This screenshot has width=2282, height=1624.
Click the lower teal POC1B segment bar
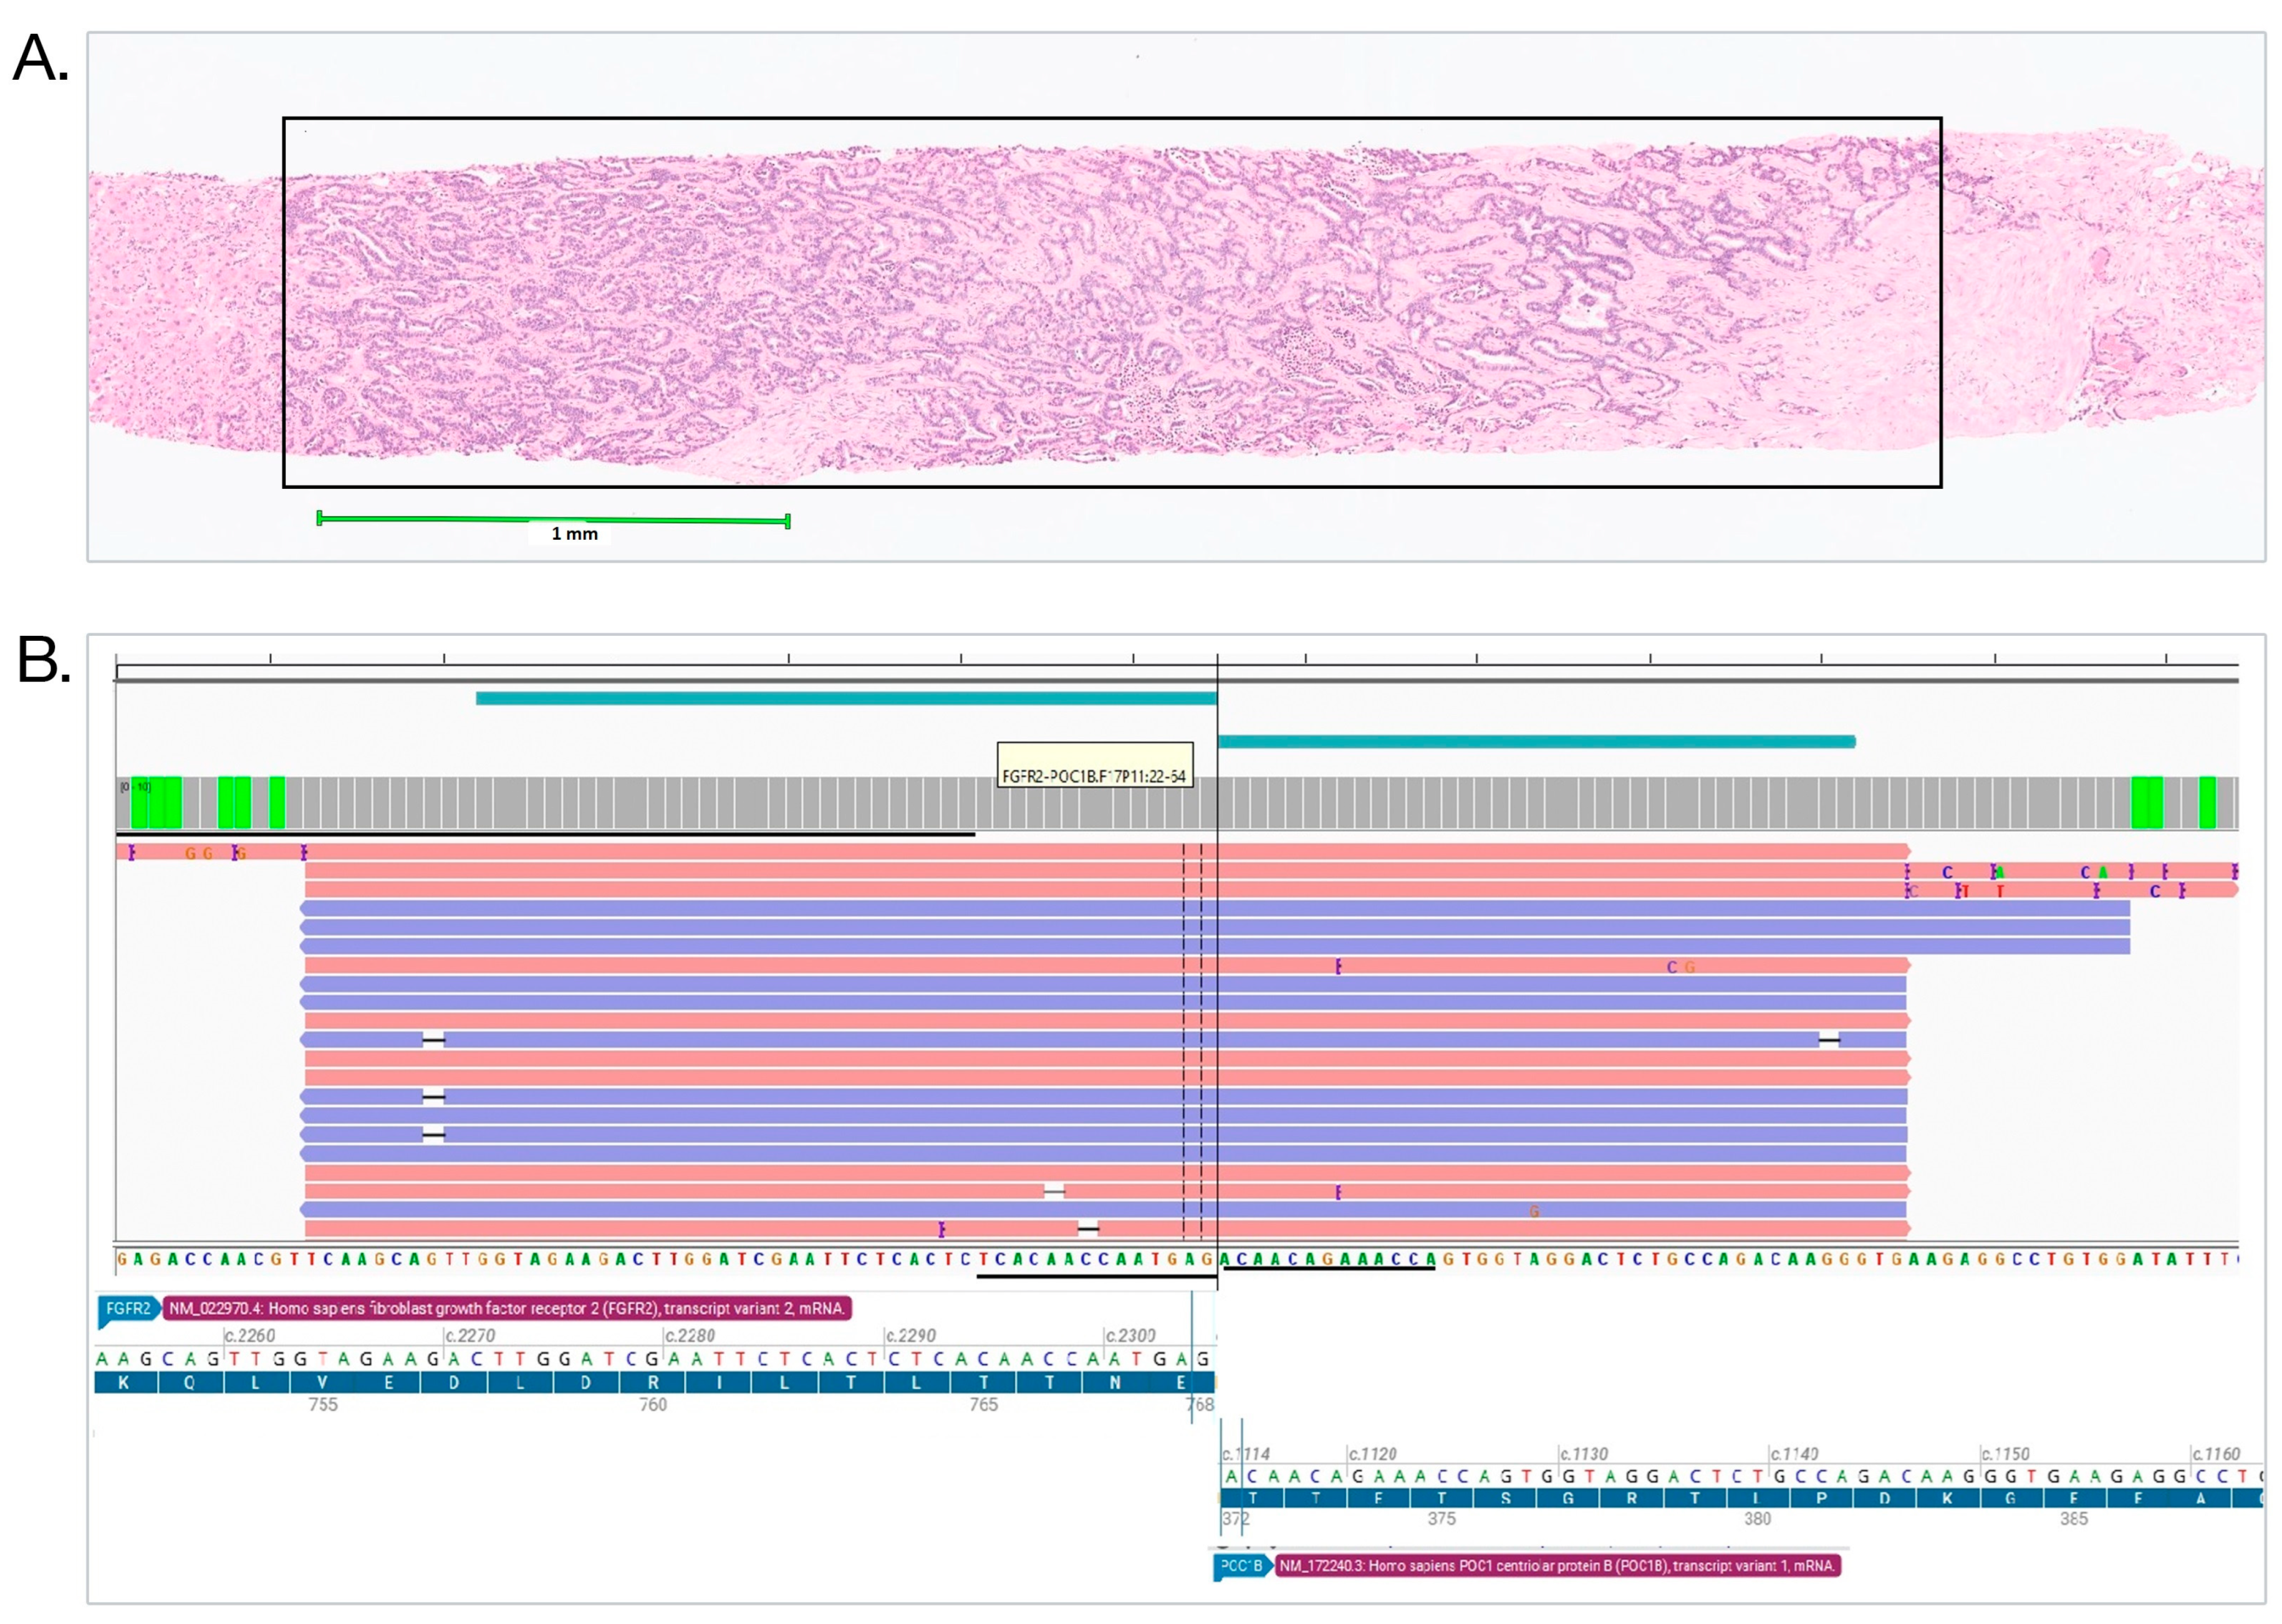1536,741
